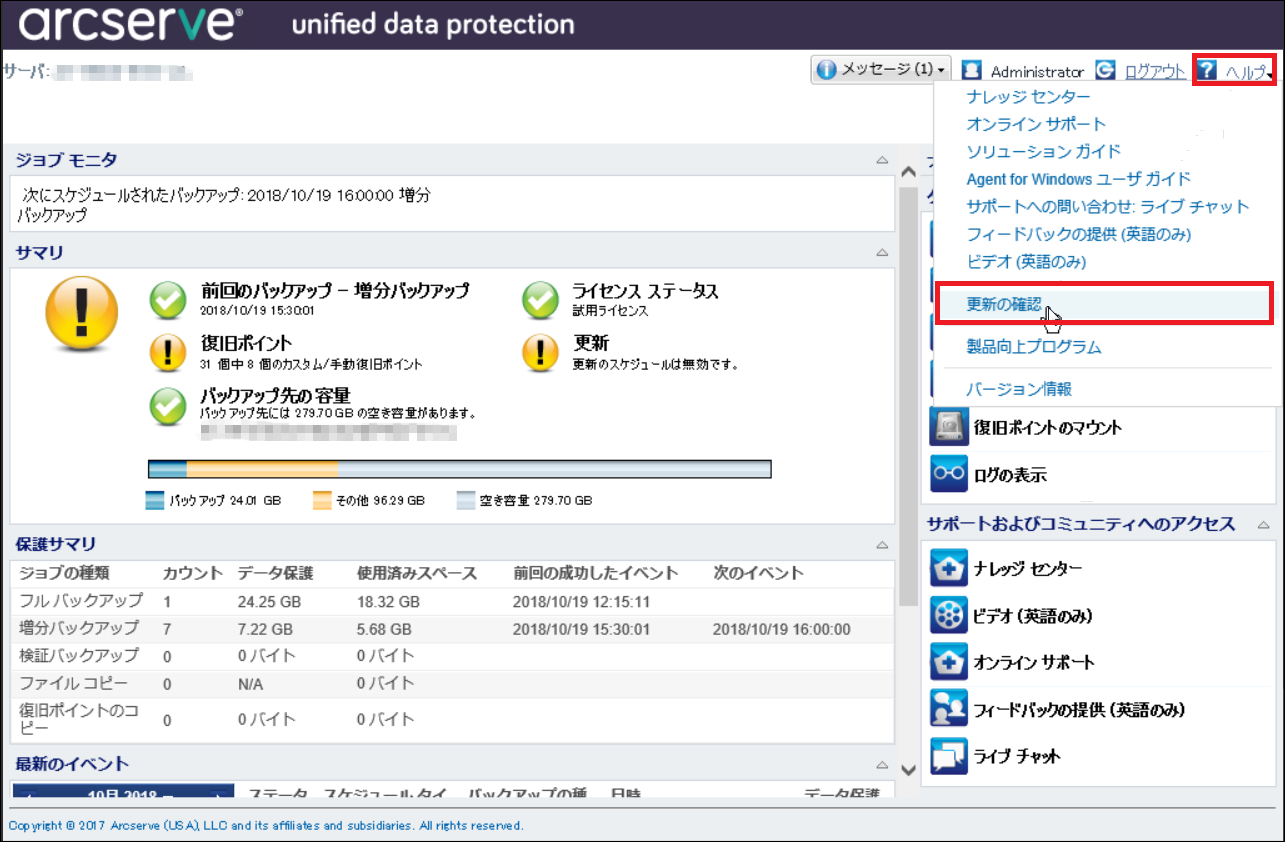The width and height of the screenshot is (1285, 842).
Task: Click yellow warning icon beside 更新
Action: [541, 352]
